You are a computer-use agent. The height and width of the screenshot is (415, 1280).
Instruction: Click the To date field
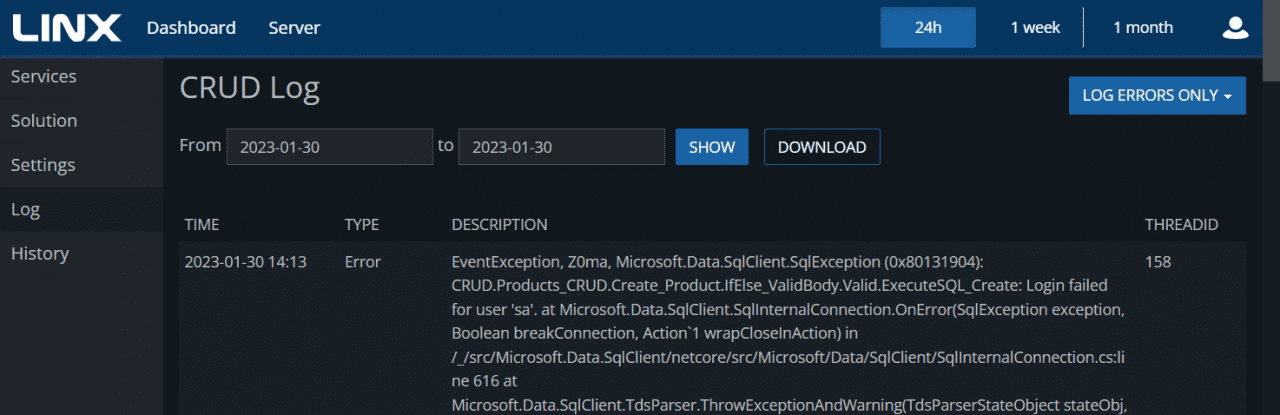[x=561, y=147]
